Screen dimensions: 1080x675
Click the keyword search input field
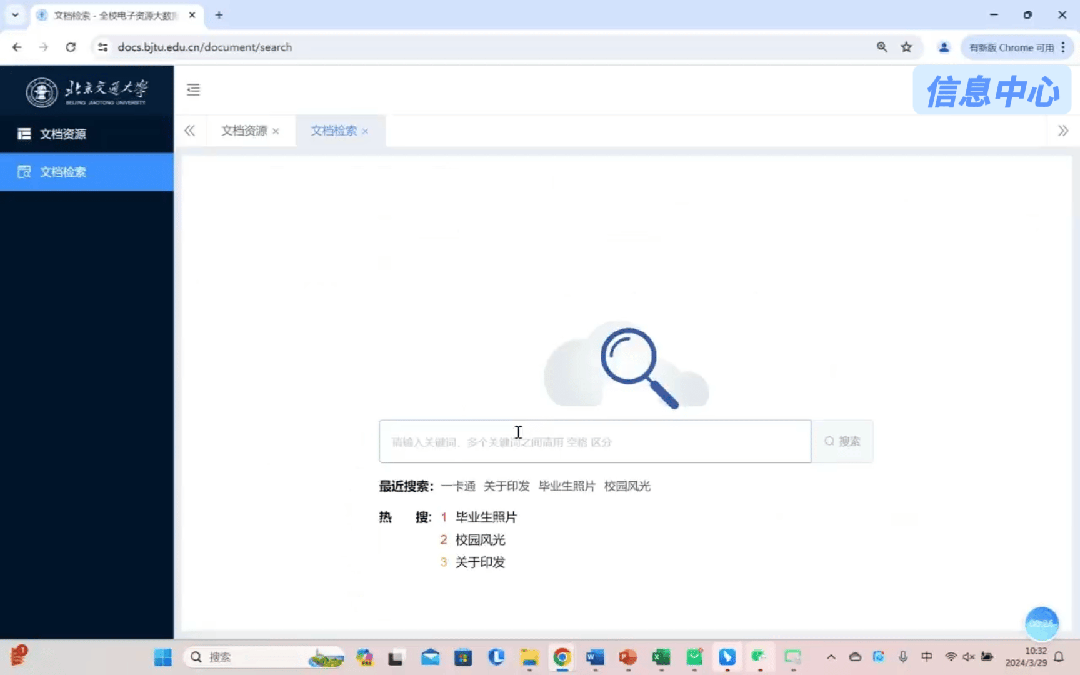pos(594,441)
